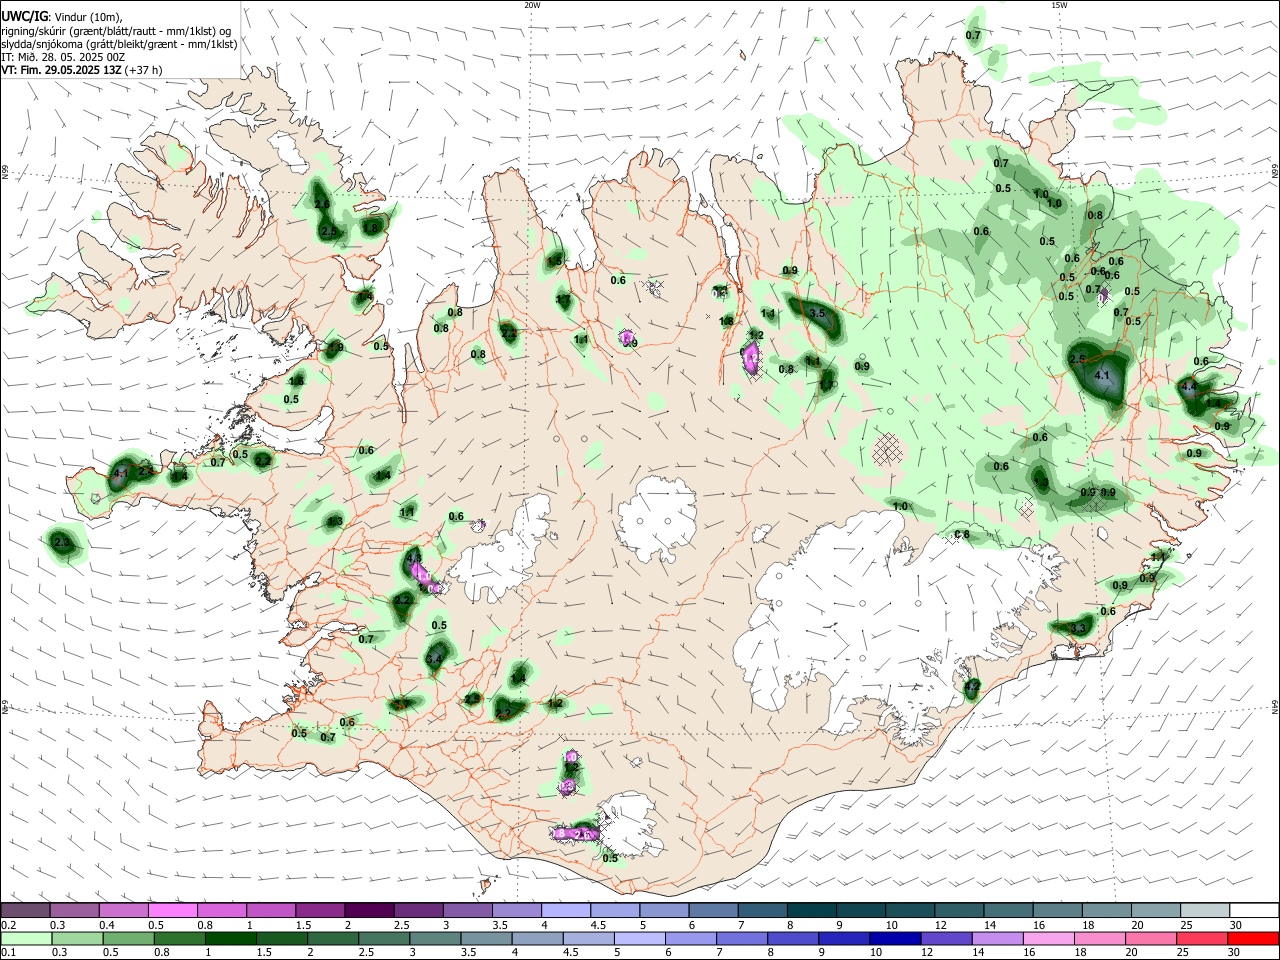1280x960 pixels.
Task: Pick the light grey 25 swatch in upper legend
Action: [x=1205, y=910]
